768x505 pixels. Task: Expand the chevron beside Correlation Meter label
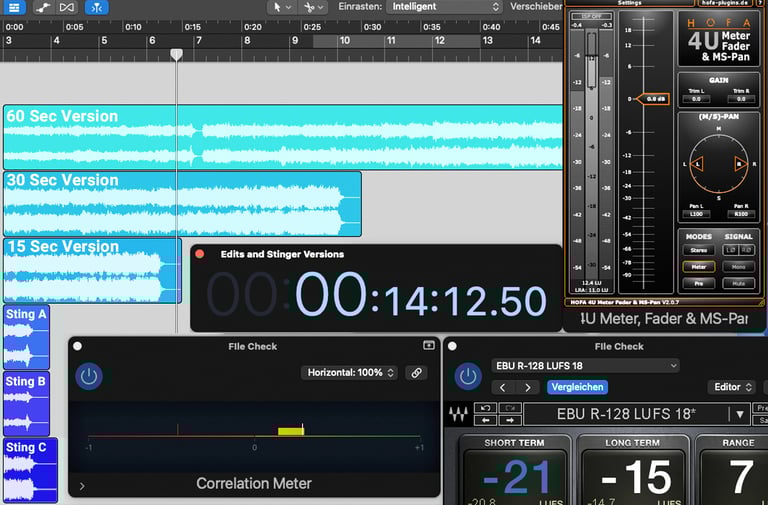pos(82,486)
